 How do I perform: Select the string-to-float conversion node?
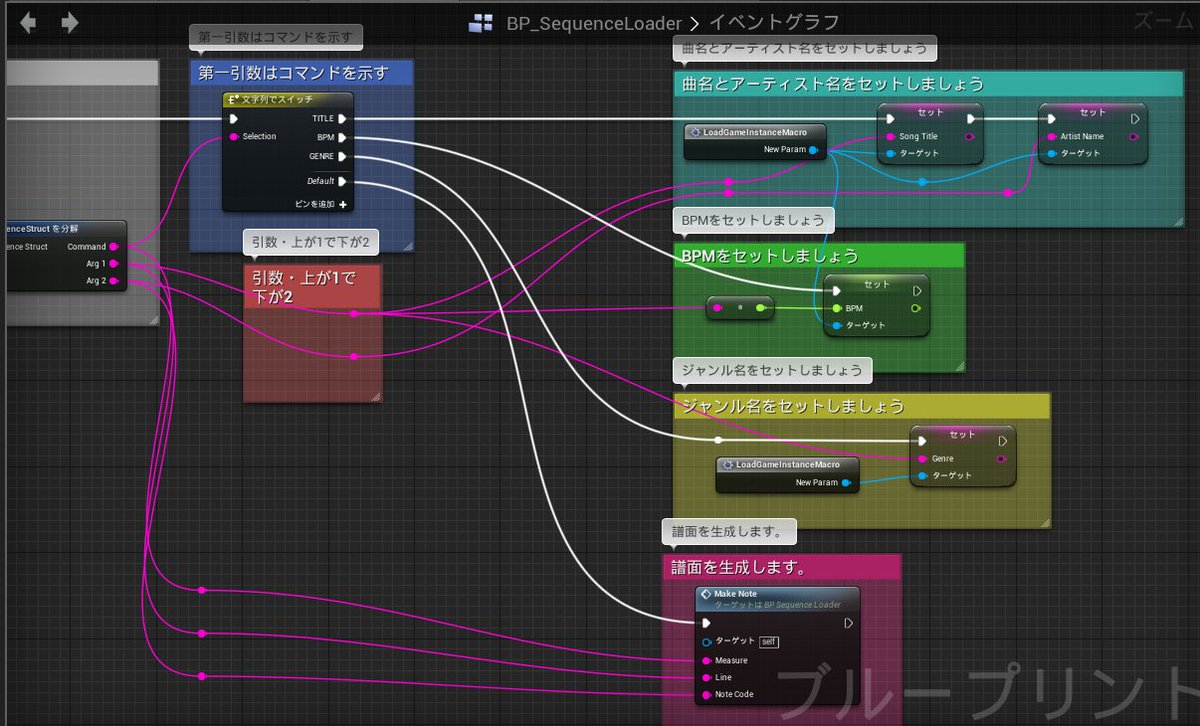pos(740,308)
